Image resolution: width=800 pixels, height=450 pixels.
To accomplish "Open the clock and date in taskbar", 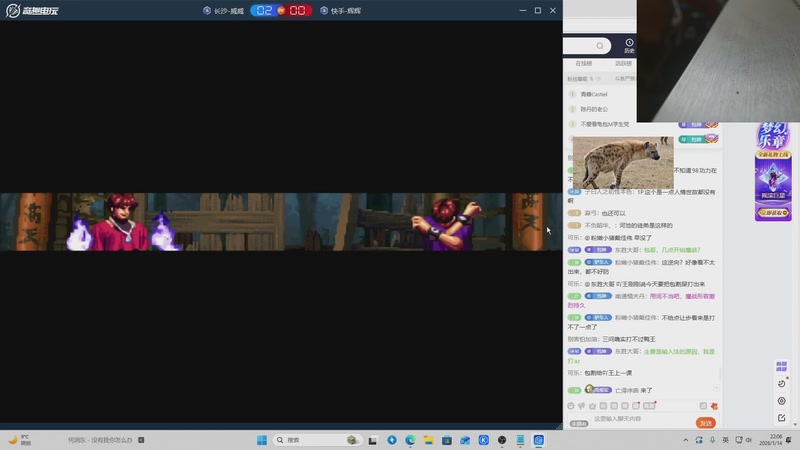I will (771, 440).
